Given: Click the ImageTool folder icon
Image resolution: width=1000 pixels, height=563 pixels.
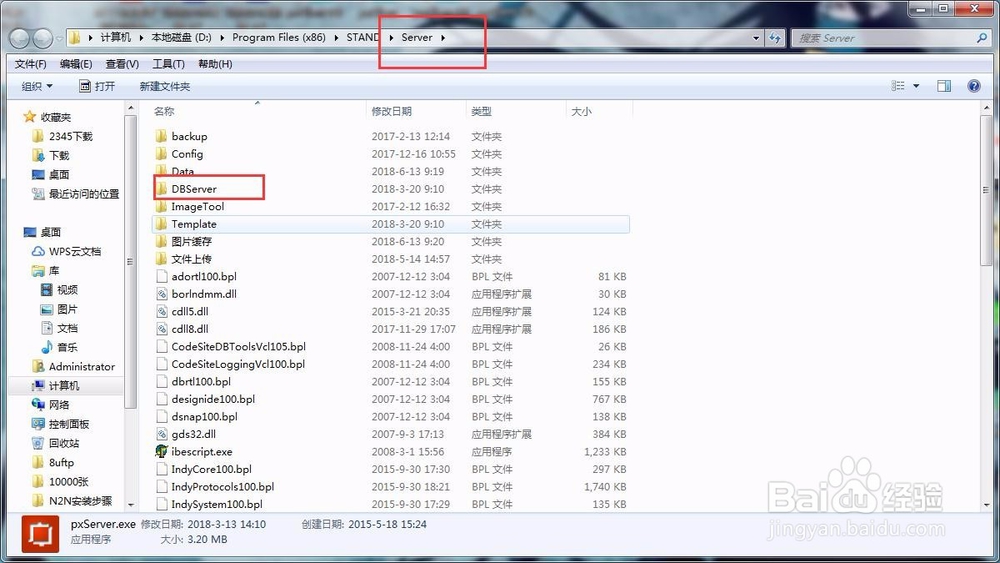Looking at the screenshot, I should [161, 206].
